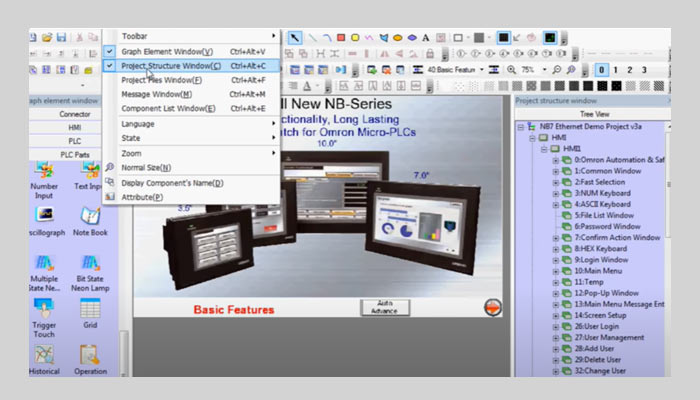Select the blue diamond shape tool
The width and height of the screenshot is (700, 400).
point(412,38)
